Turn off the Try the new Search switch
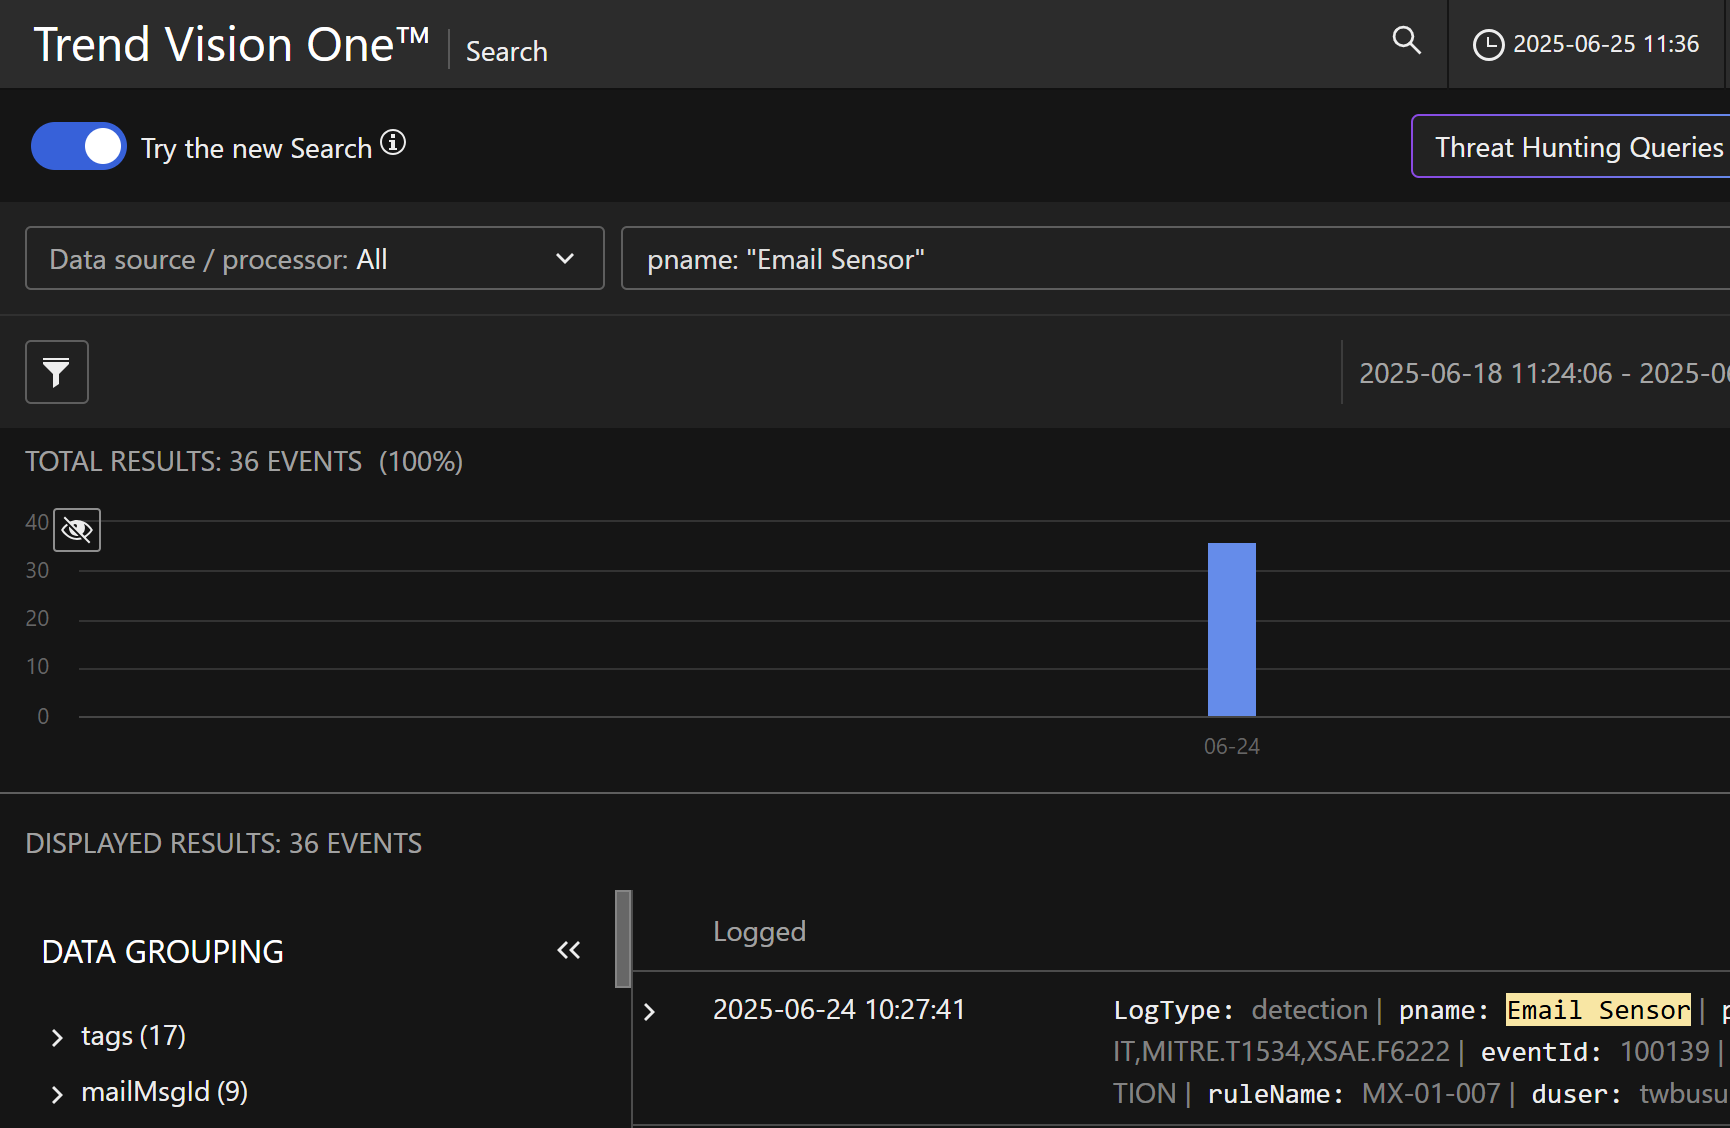This screenshot has width=1730, height=1128. [x=79, y=146]
